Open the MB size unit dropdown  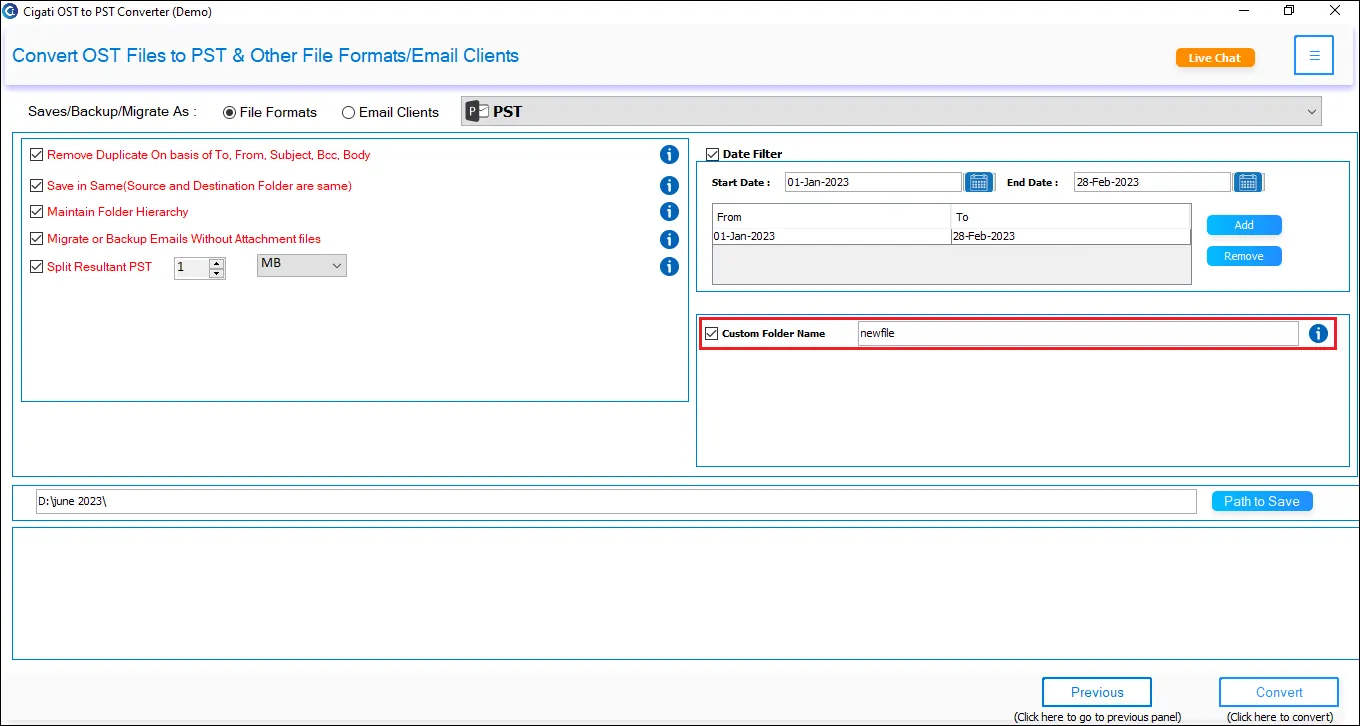coord(302,265)
